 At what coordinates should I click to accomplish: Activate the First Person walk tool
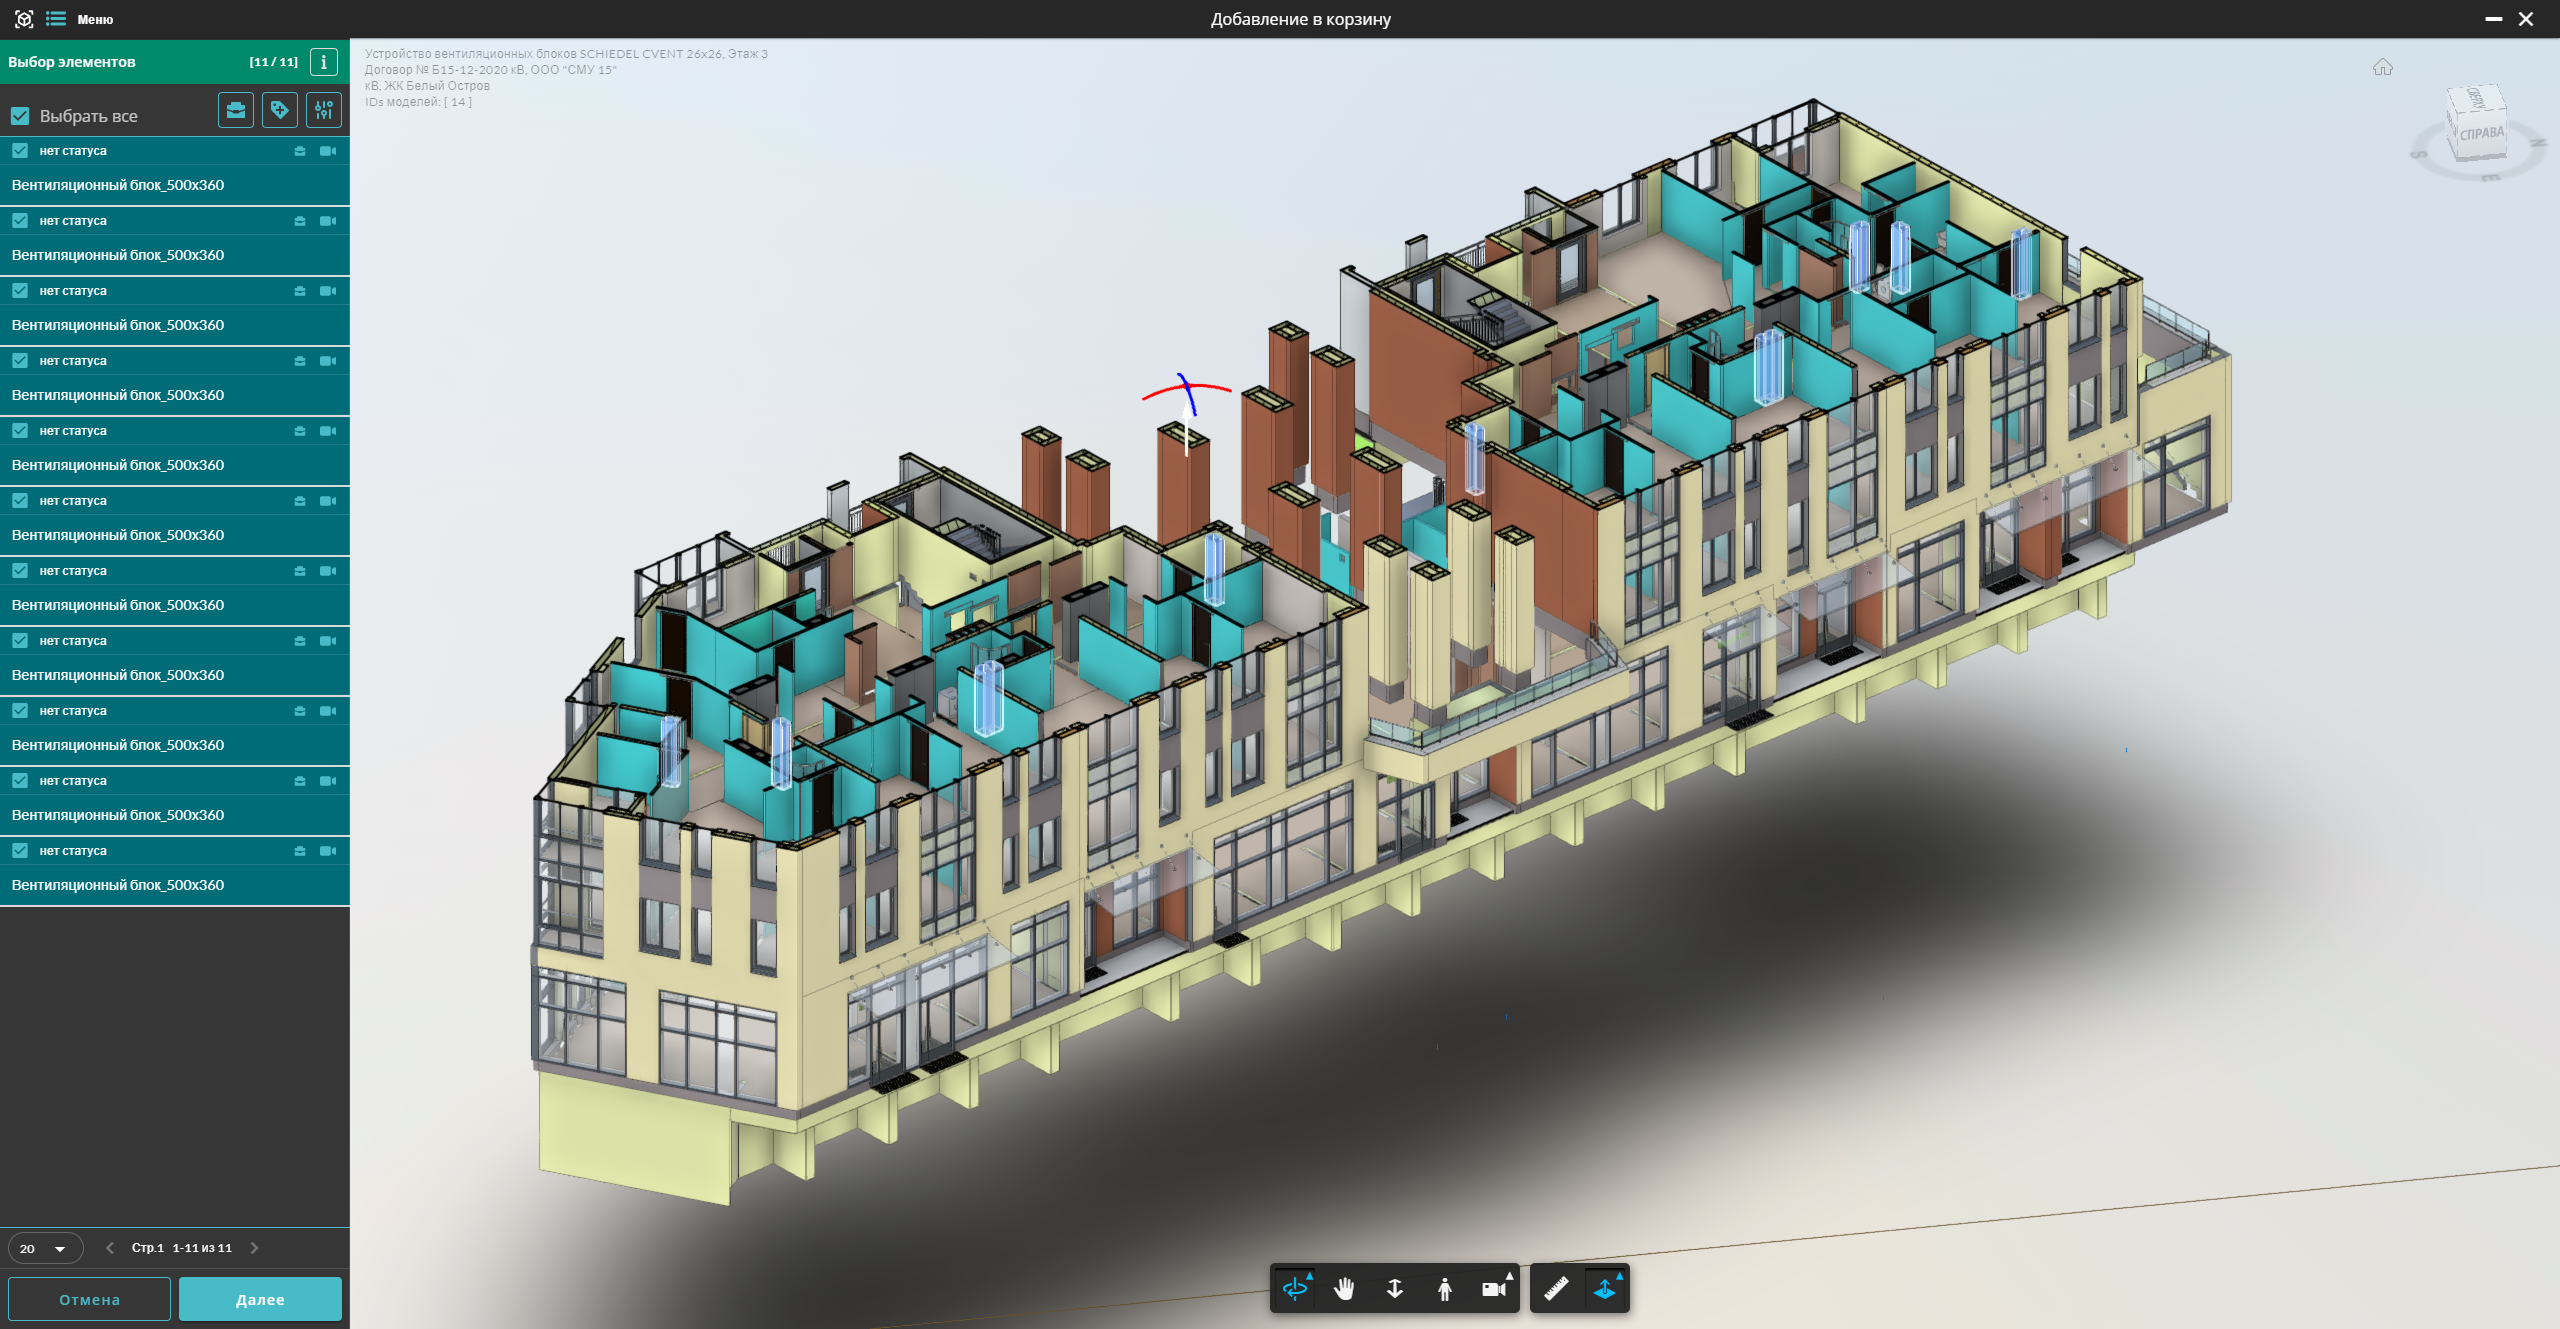(x=1445, y=1289)
